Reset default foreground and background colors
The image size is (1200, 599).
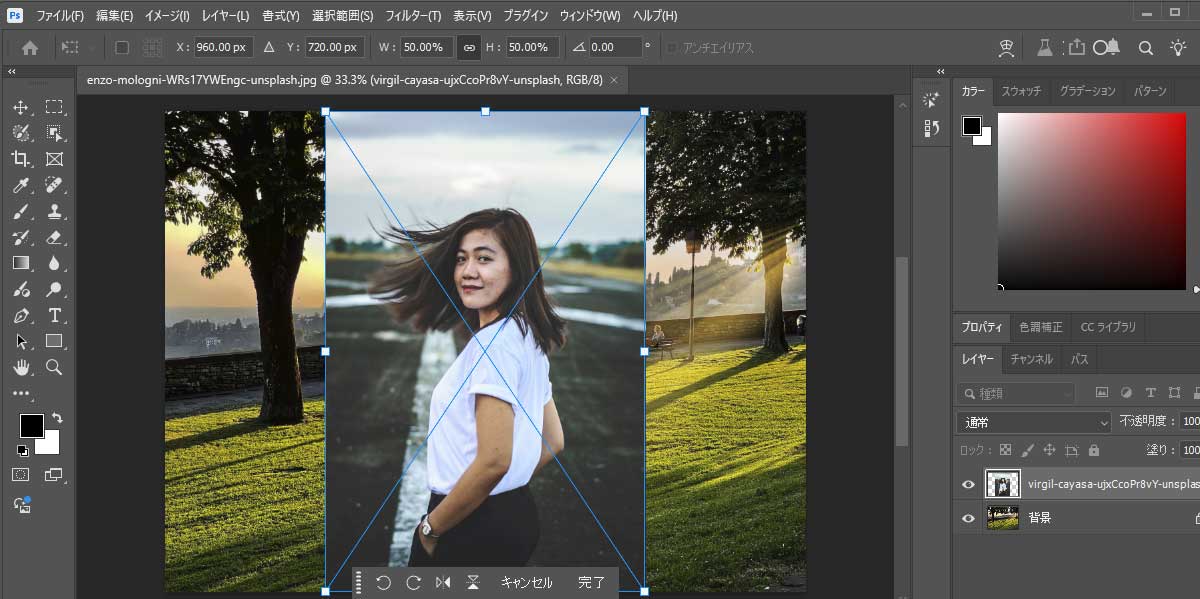[22, 451]
